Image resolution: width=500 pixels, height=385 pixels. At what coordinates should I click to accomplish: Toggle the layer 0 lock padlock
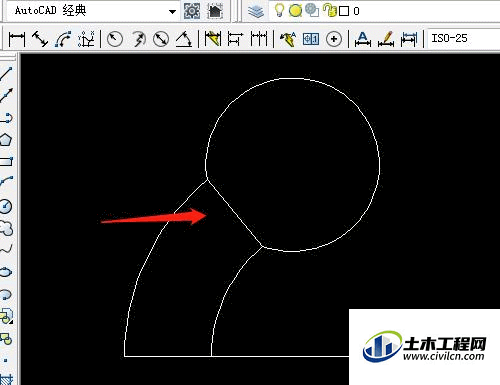(330, 11)
